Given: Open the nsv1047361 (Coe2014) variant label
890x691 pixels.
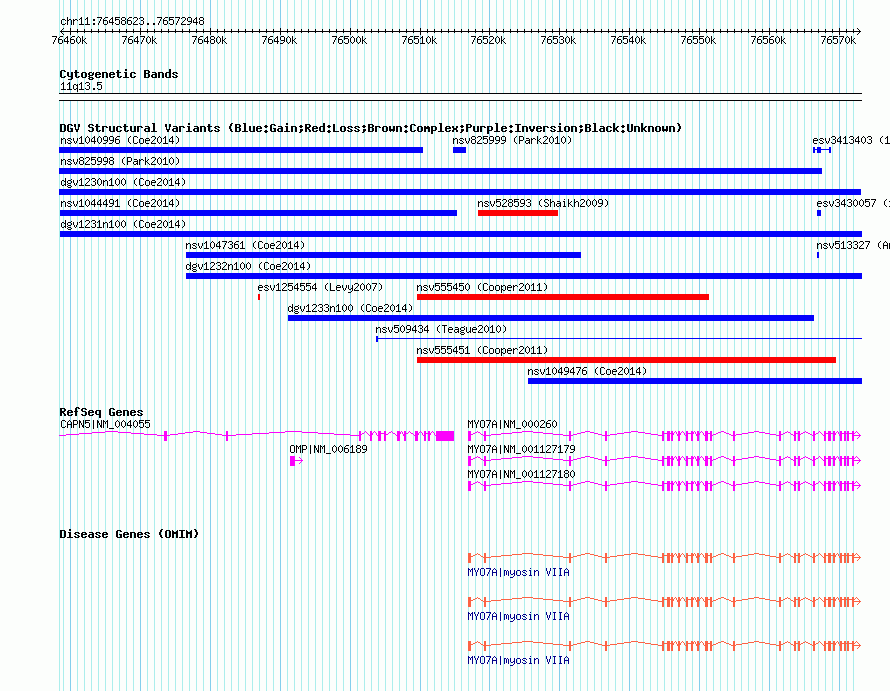Looking at the screenshot, I should click(x=245, y=245).
